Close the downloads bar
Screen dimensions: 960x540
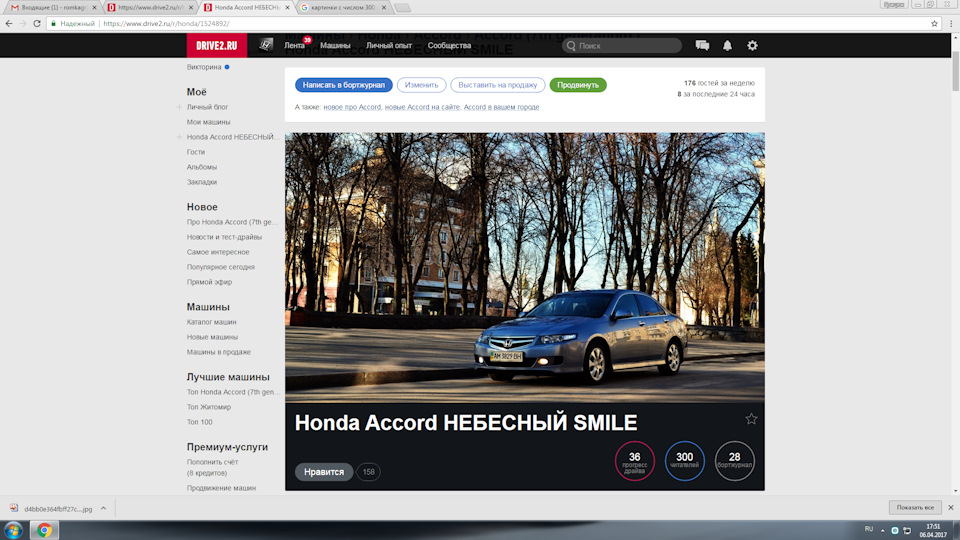[x=951, y=508]
